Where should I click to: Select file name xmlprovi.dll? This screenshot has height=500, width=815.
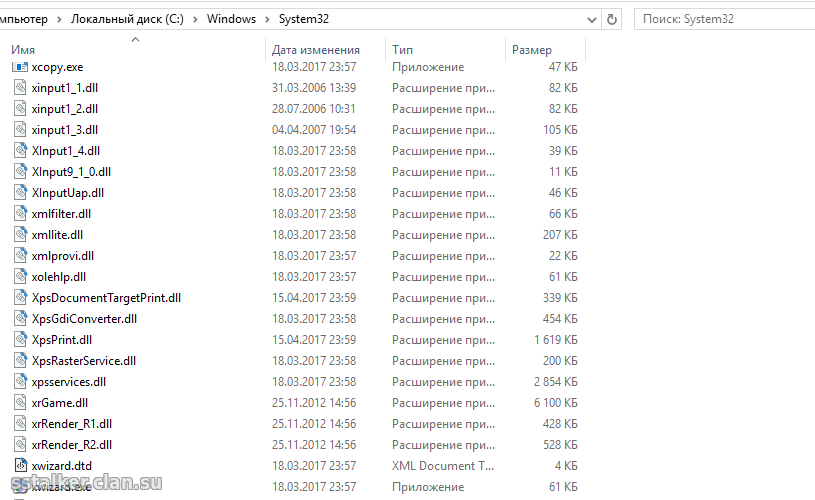pyautogui.click(x=62, y=256)
